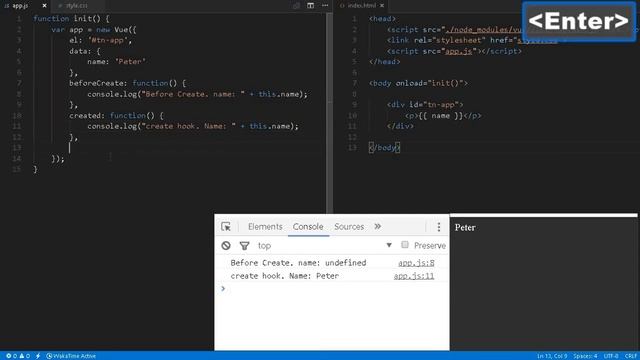The width and height of the screenshot is (640, 360).
Task: Enable the Preserve log checkbox
Action: click(x=405, y=244)
